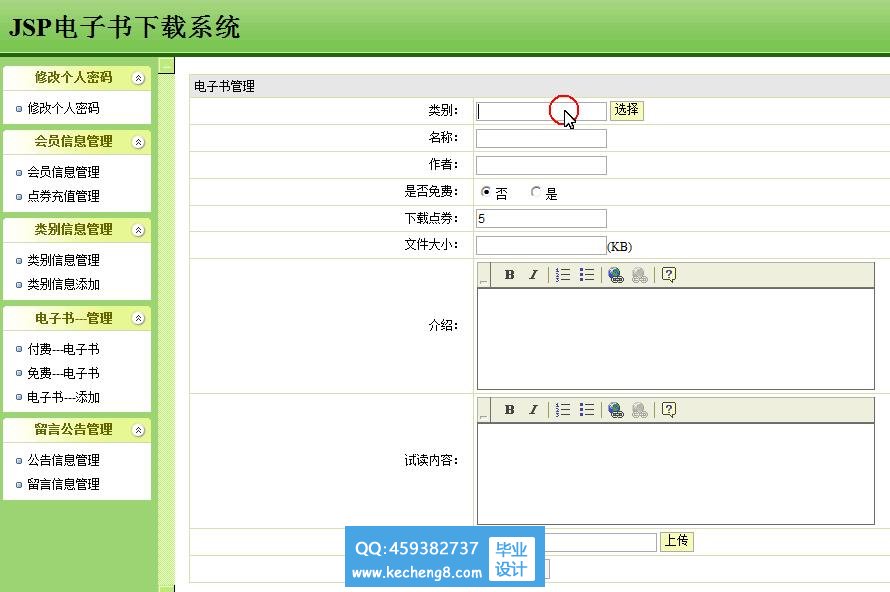Click Bold icon in 试读内容 editor toolbar
This screenshot has height=592, width=890.
[x=509, y=409]
